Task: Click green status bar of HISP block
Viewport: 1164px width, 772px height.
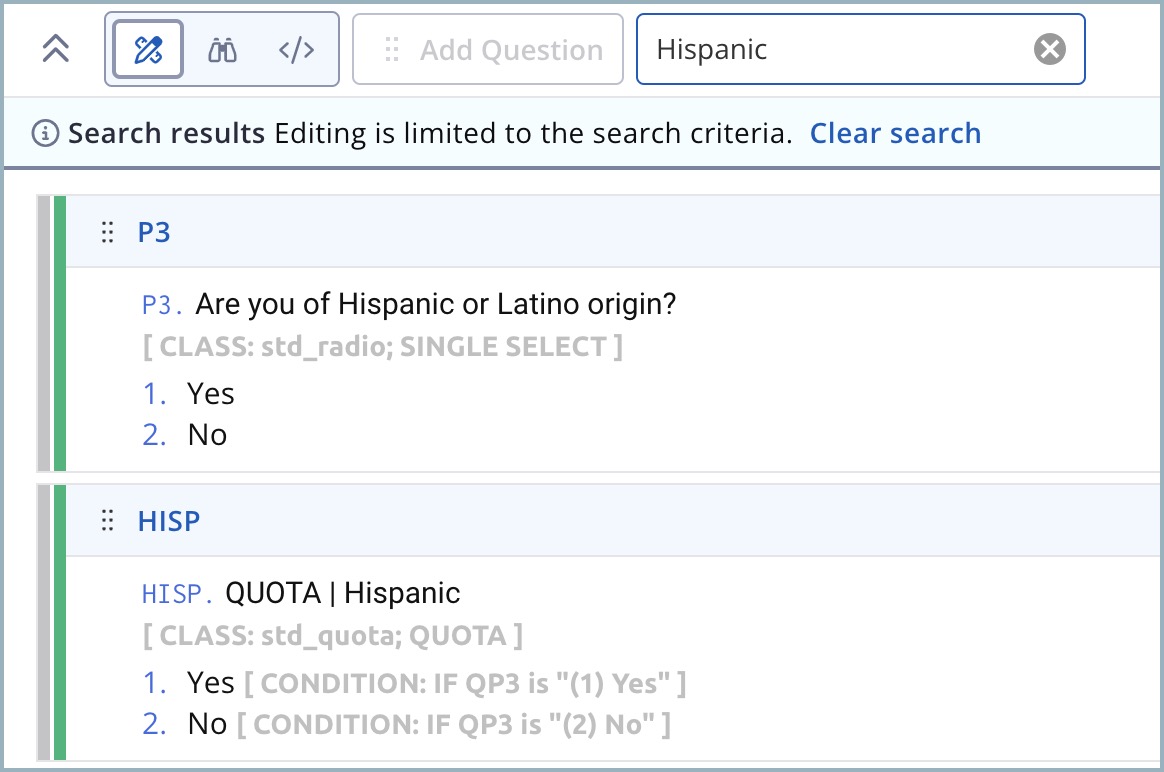Action: click(x=59, y=622)
